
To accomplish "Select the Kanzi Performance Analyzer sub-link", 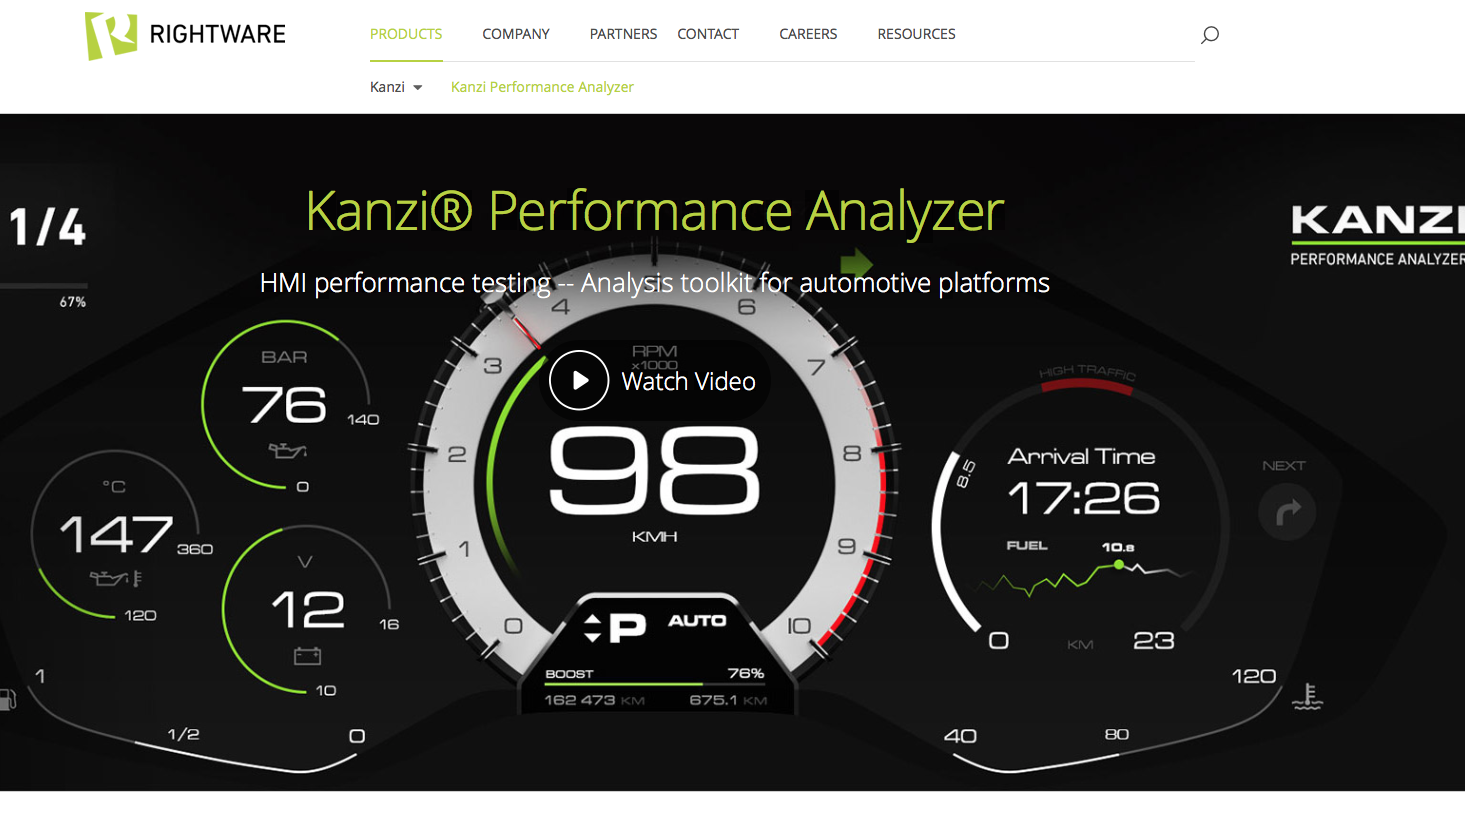I will tap(542, 87).
